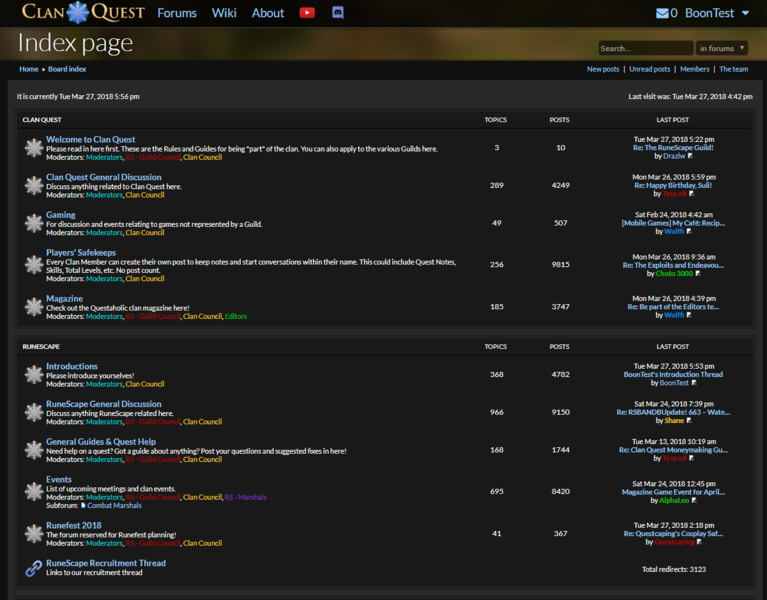Click the Welcome to Clan Quest forum icon
767x600 pixels.
[34, 148]
